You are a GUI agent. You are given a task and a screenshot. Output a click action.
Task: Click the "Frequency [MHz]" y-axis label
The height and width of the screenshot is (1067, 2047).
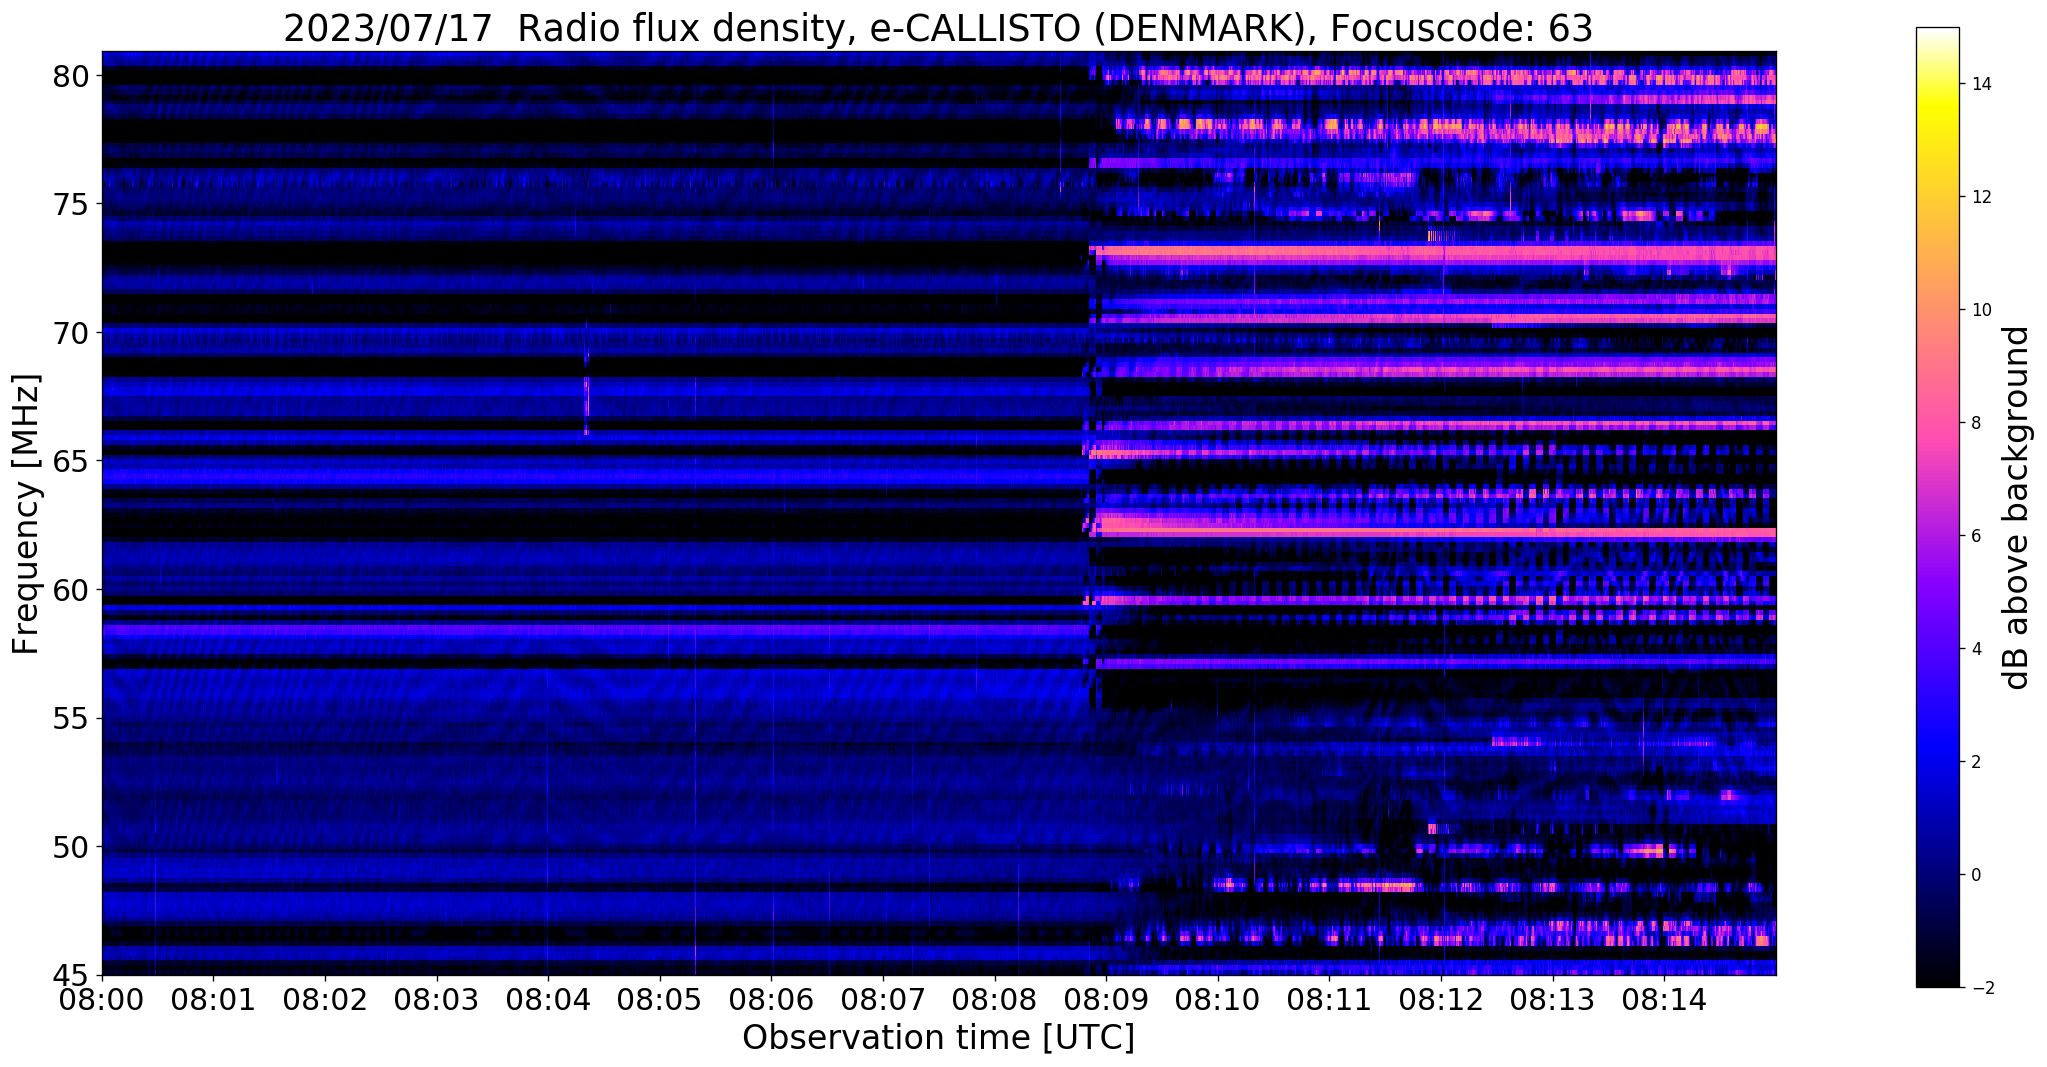point(27,514)
